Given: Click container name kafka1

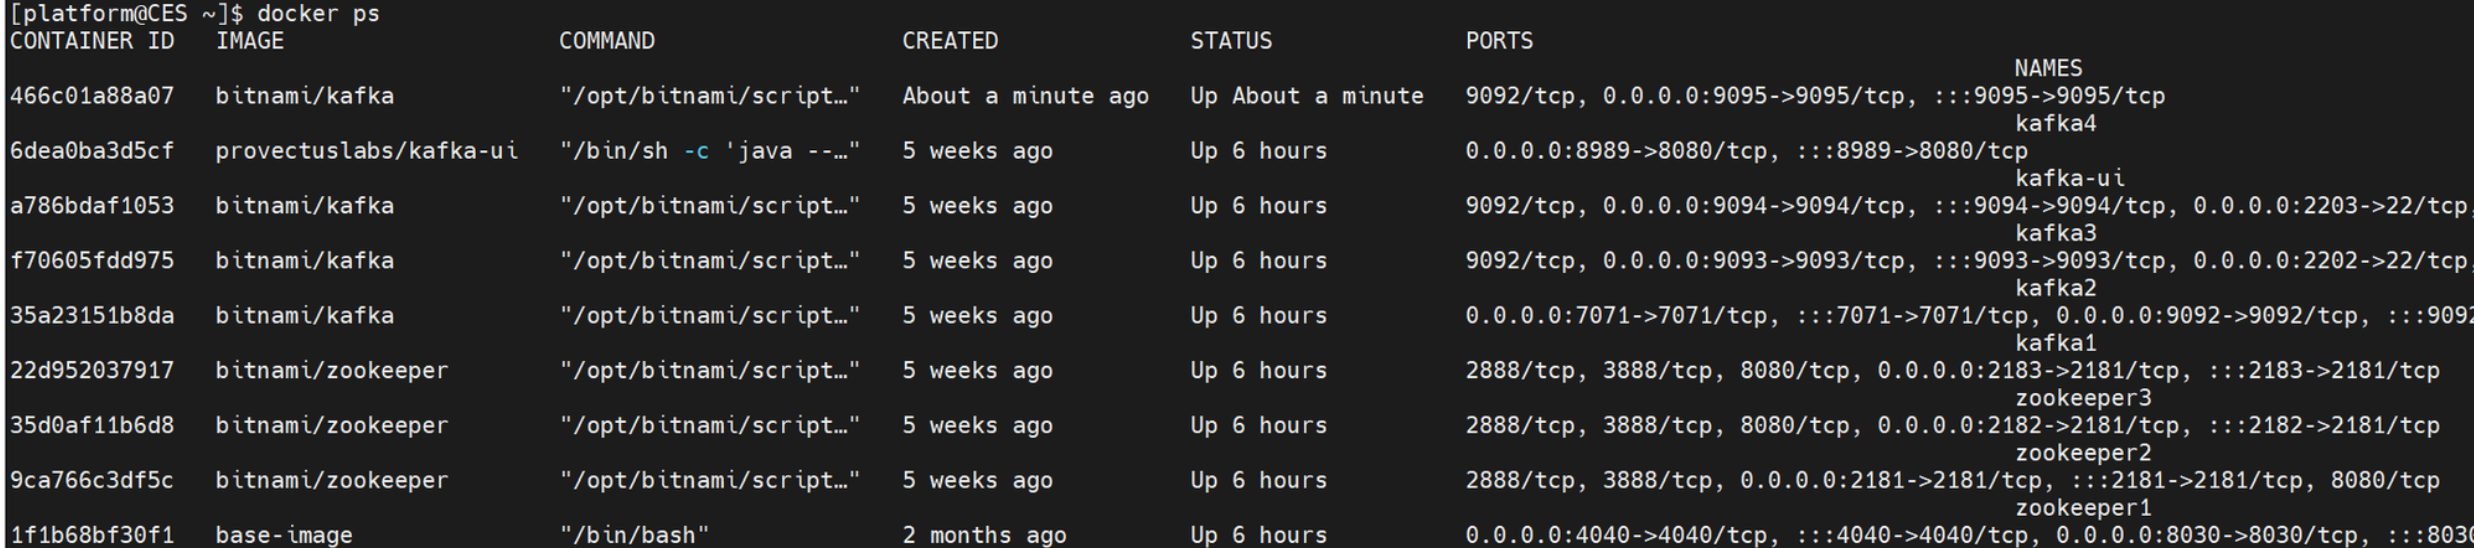Looking at the screenshot, I should [x=2055, y=344].
